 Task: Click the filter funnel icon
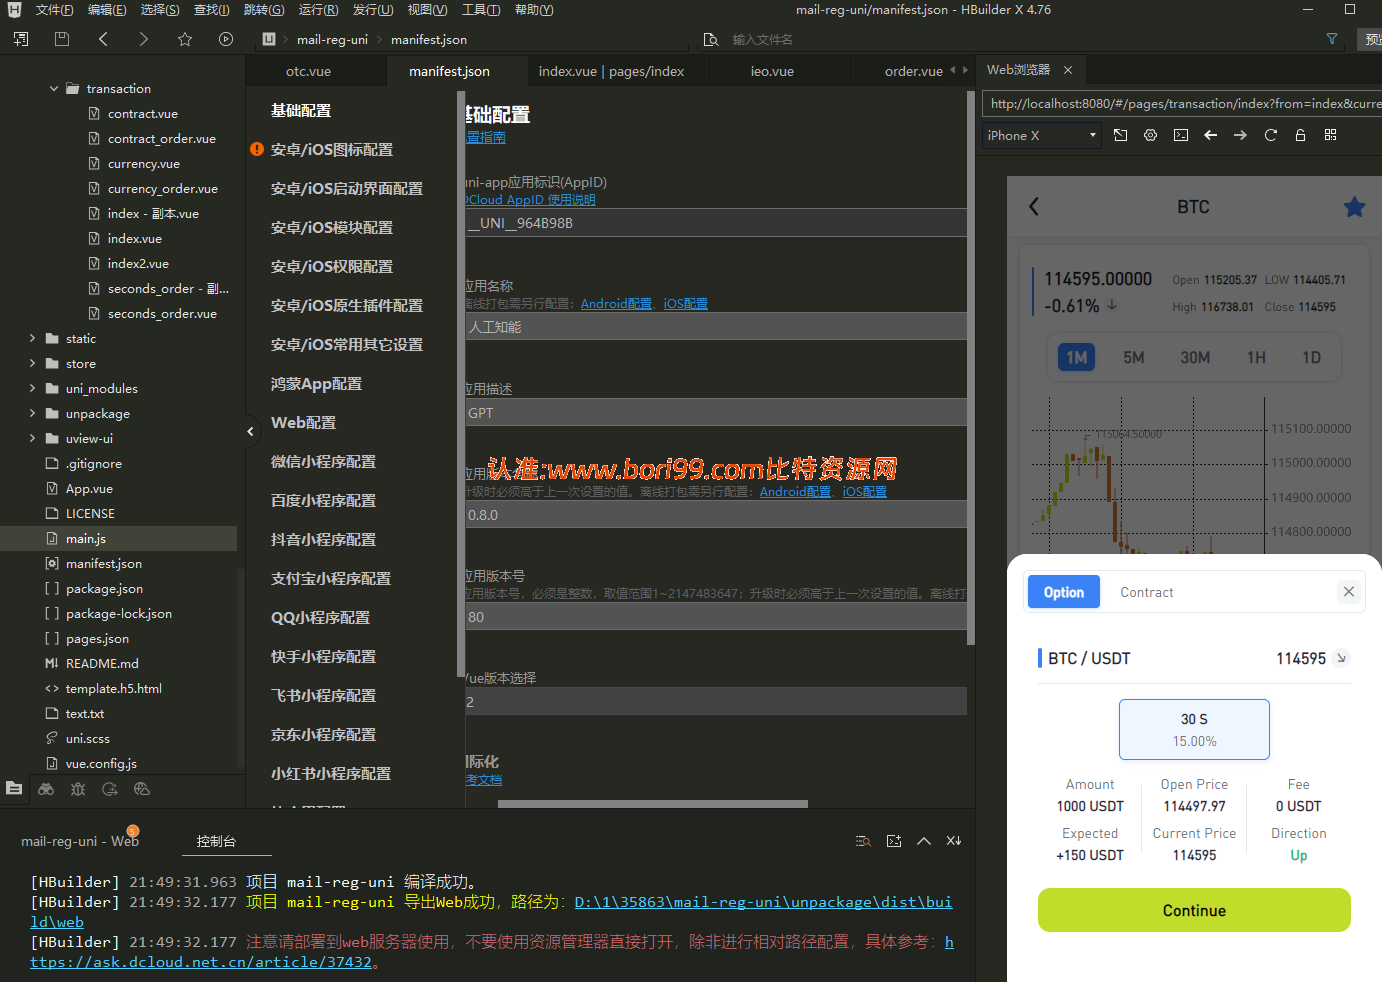click(x=1332, y=39)
